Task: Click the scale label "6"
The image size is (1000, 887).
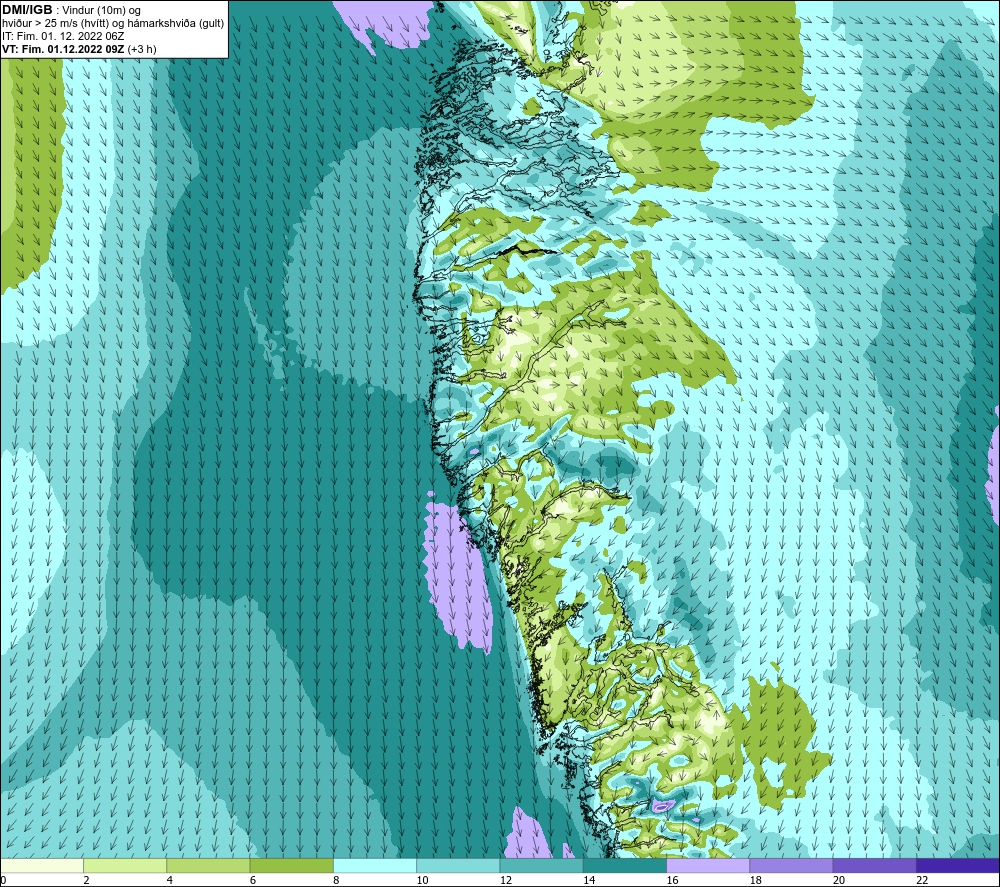Action: (253, 880)
